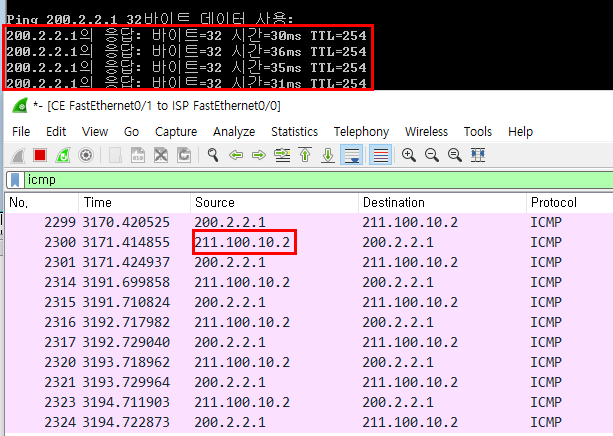This screenshot has height=436, width=613.
Task: Save the capture file icon
Action: pyautogui.click(x=138, y=155)
